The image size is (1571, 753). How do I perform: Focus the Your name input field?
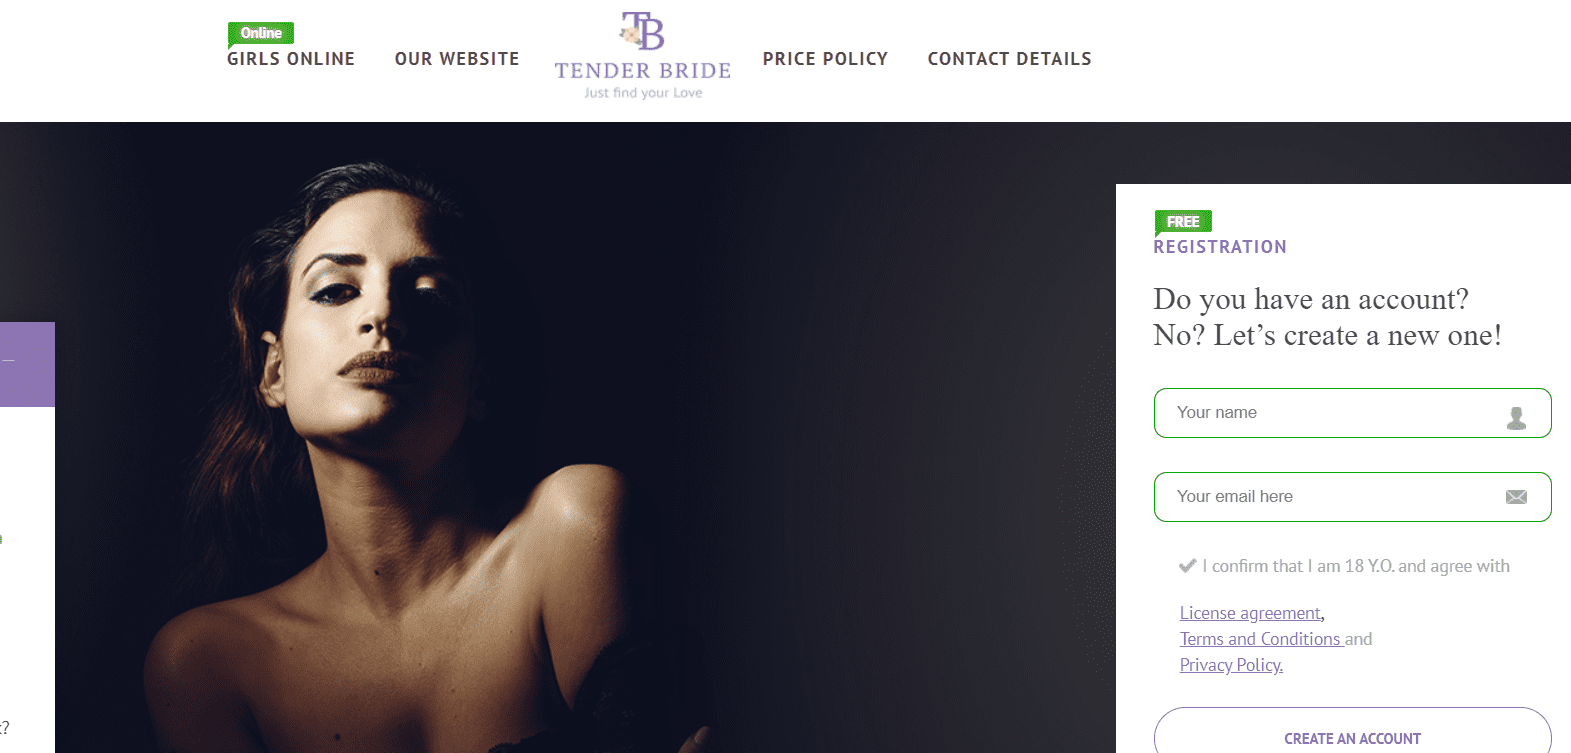1352,413
